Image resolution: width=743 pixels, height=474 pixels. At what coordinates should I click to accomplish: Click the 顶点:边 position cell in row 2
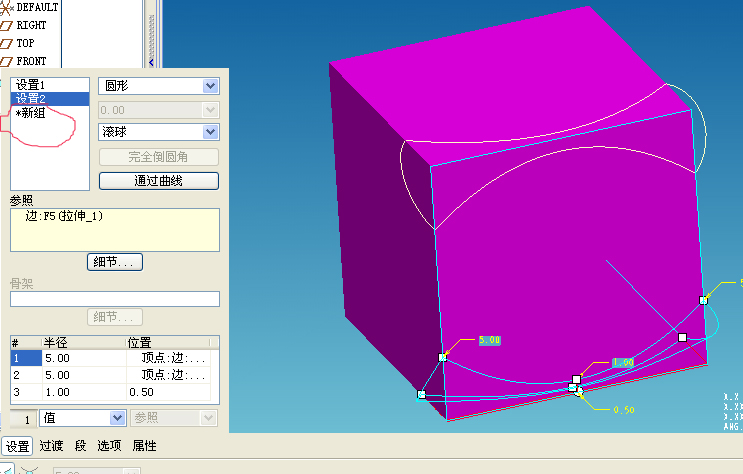tap(168, 375)
